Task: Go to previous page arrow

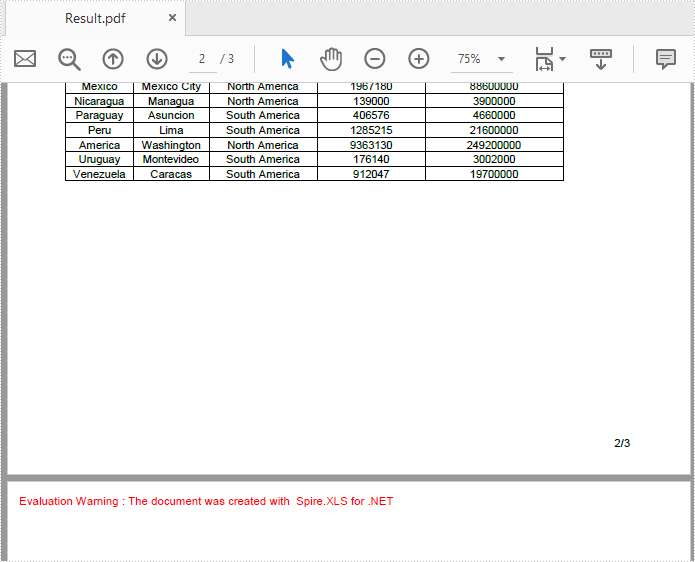Action: [113, 59]
